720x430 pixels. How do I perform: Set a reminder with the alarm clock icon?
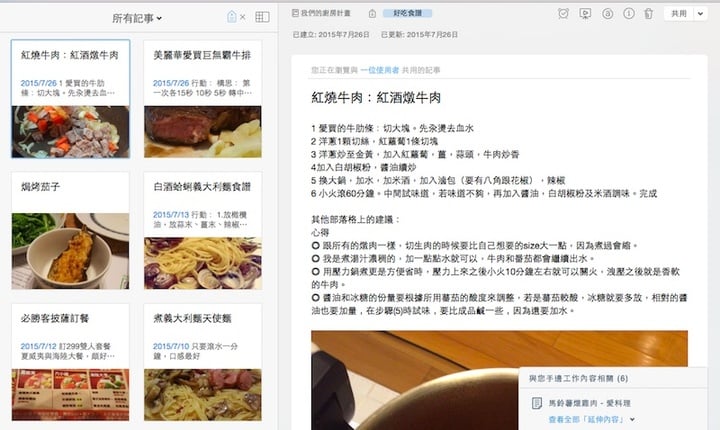(563, 14)
